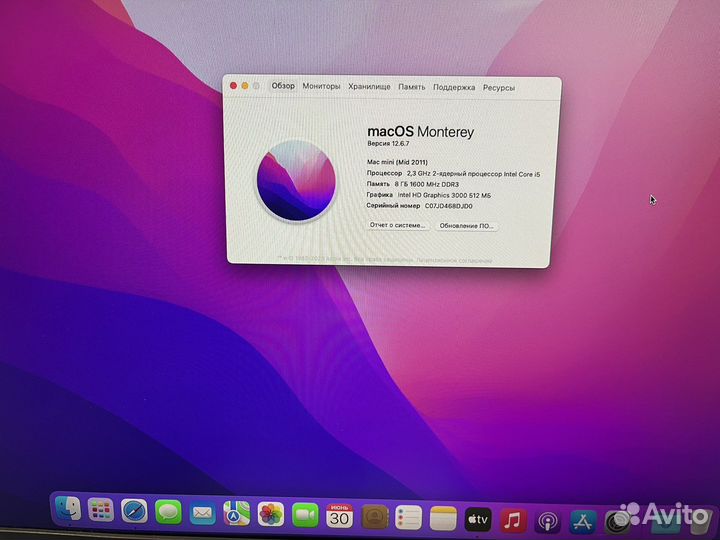The image size is (720, 540).
Task: Close the About This Mac window
Action: point(233,85)
